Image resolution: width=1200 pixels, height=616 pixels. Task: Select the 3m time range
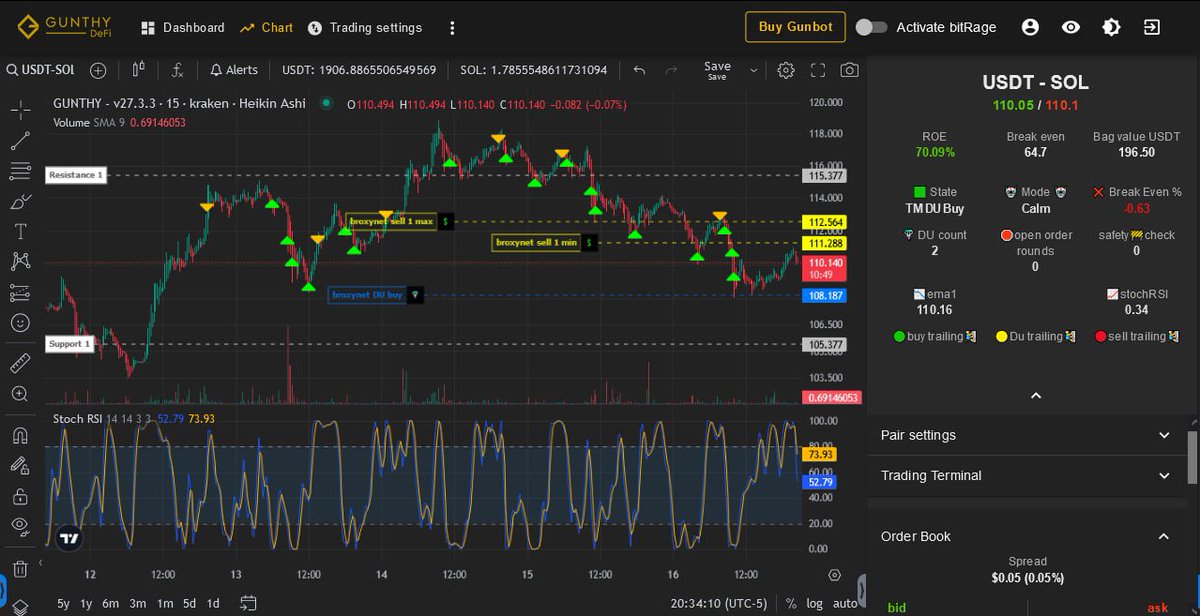(137, 603)
